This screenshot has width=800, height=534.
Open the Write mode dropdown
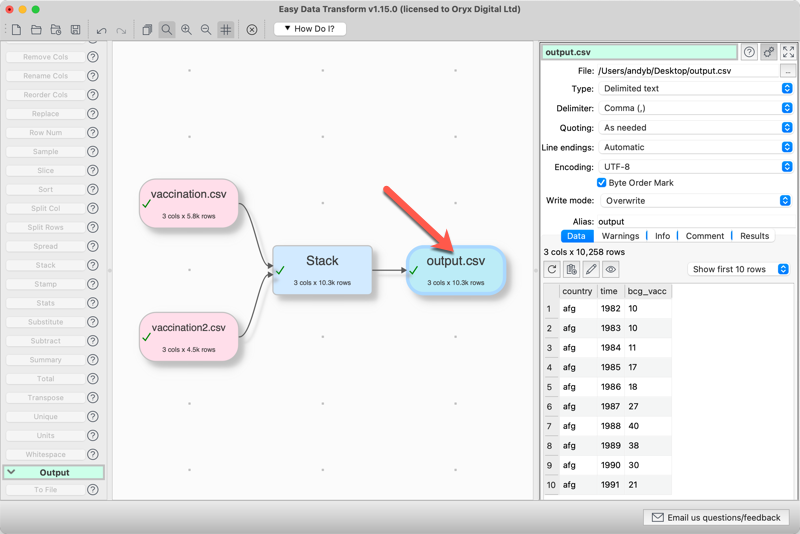(696, 201)
